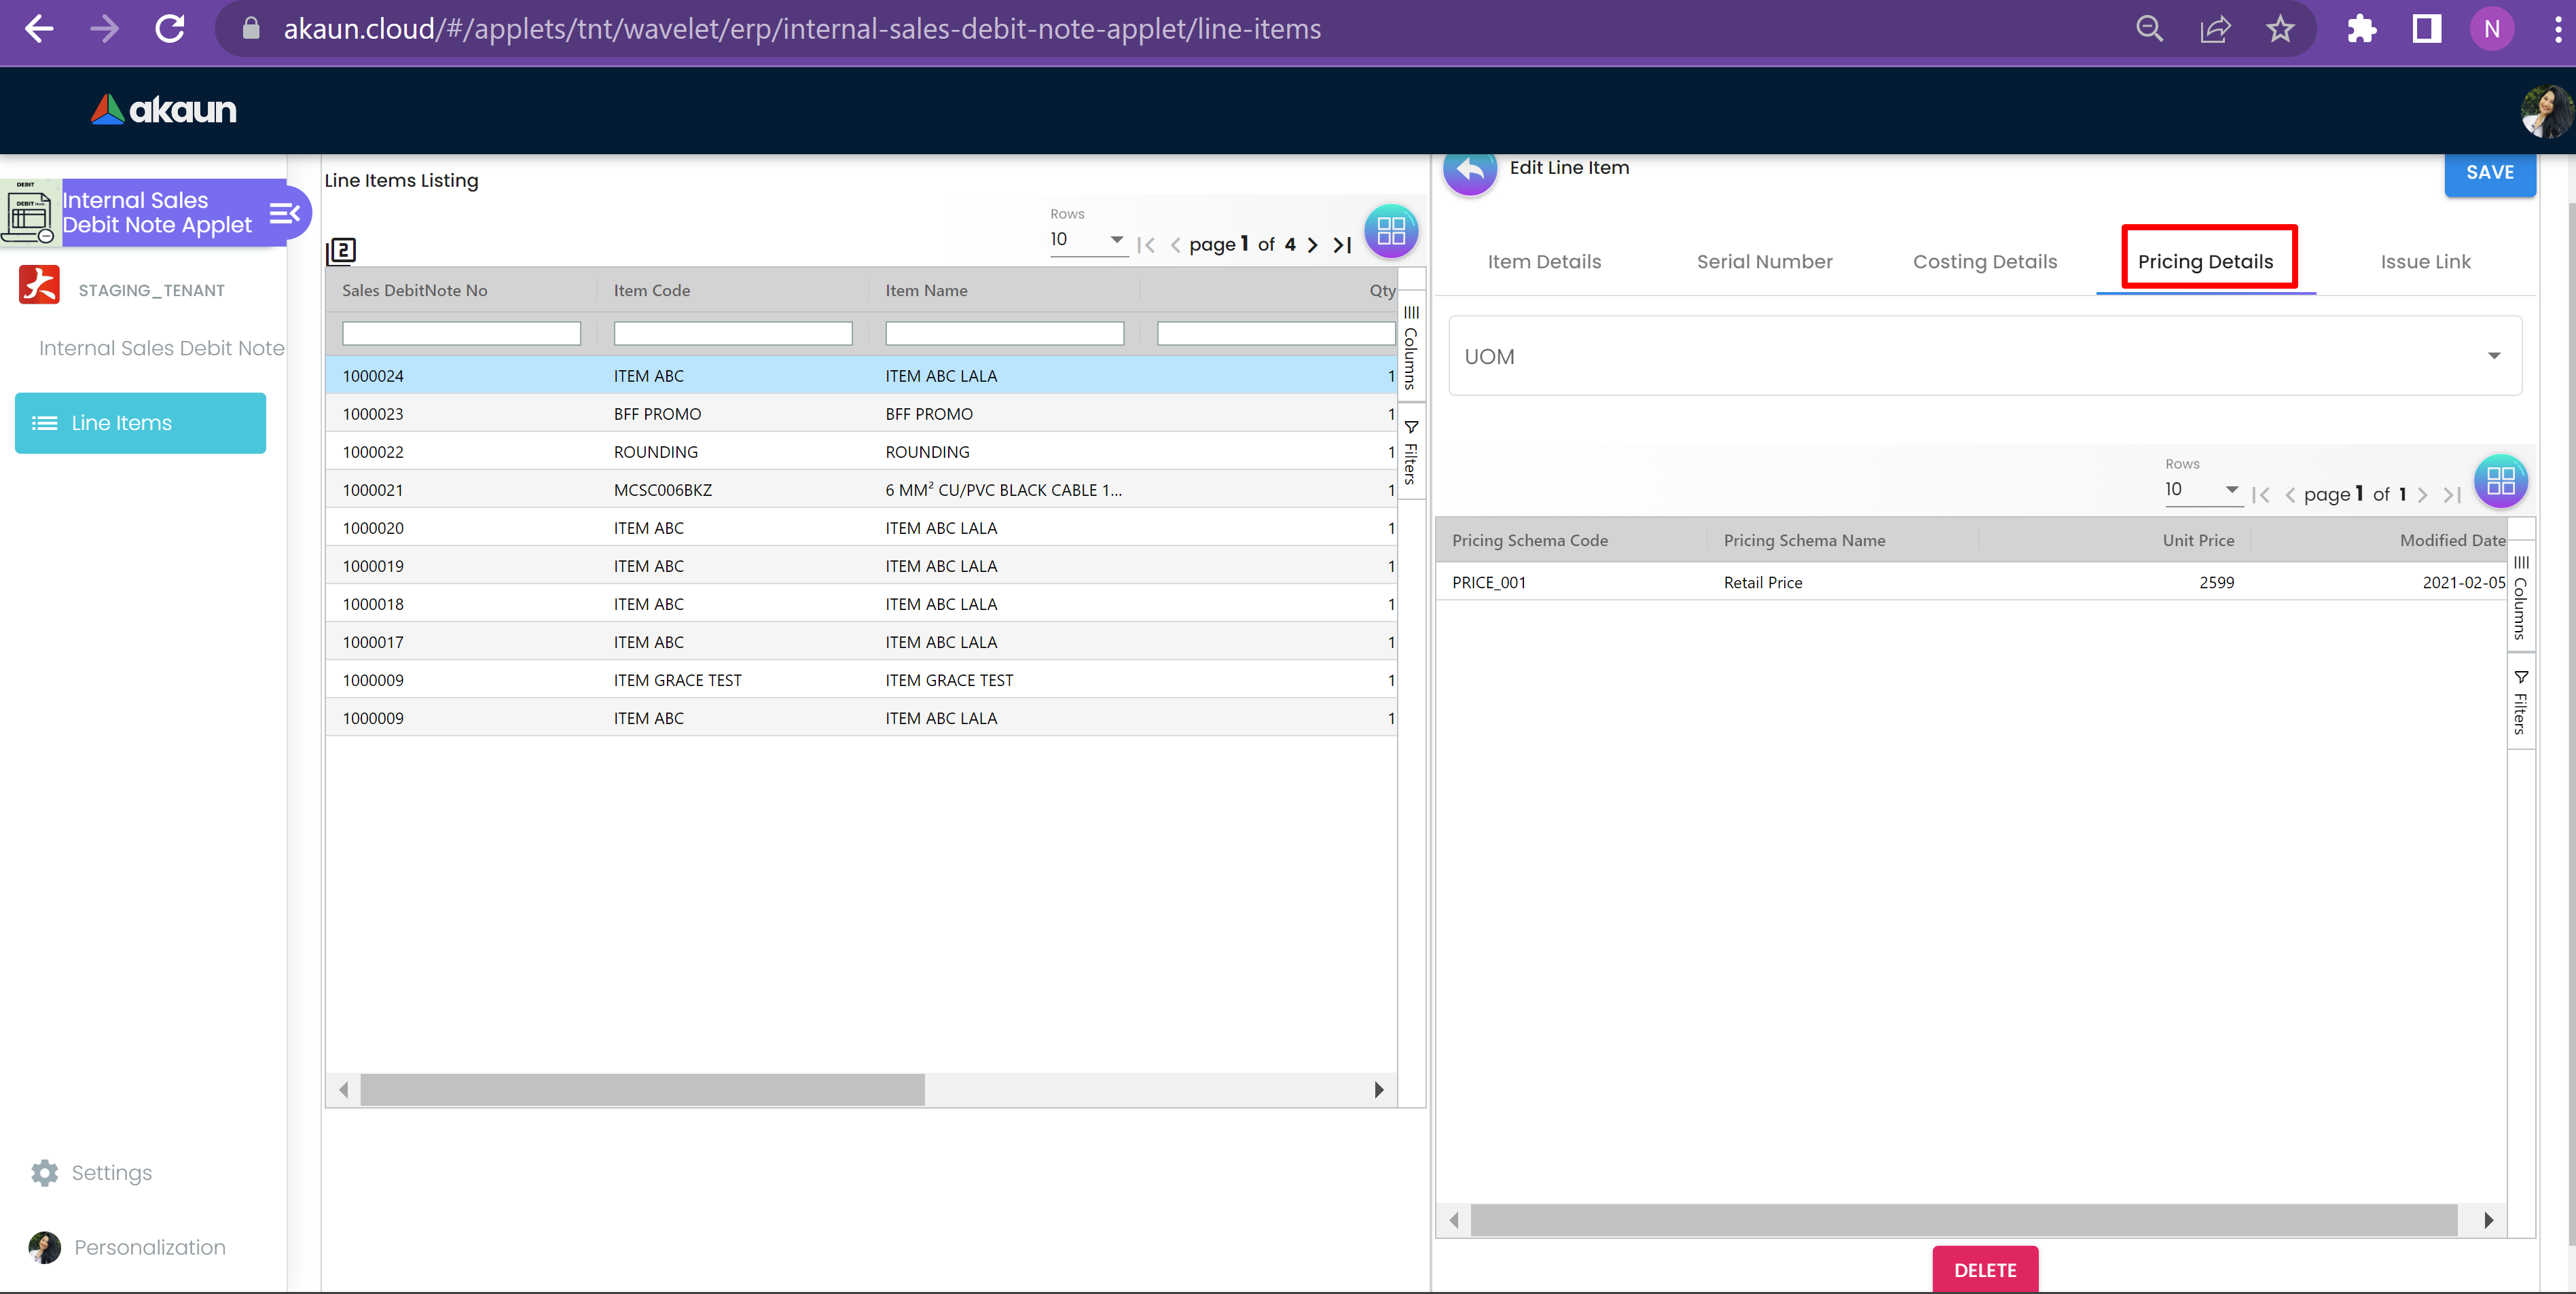Collapse the applet sidebar menu icon
Screen dimensions: 2576x1294
pos(285,213)
